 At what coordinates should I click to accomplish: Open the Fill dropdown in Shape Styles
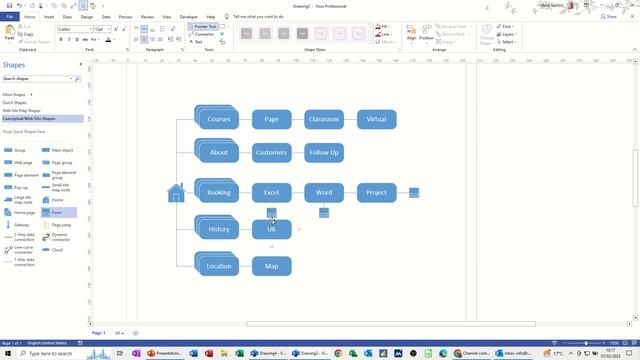click(383, 27)
